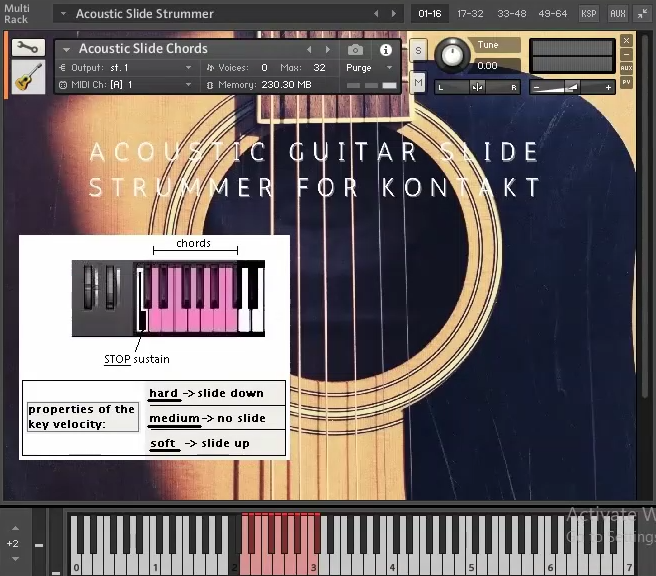Click the +2 octave transpose value
Screen dimensions: 656x576
13,543
